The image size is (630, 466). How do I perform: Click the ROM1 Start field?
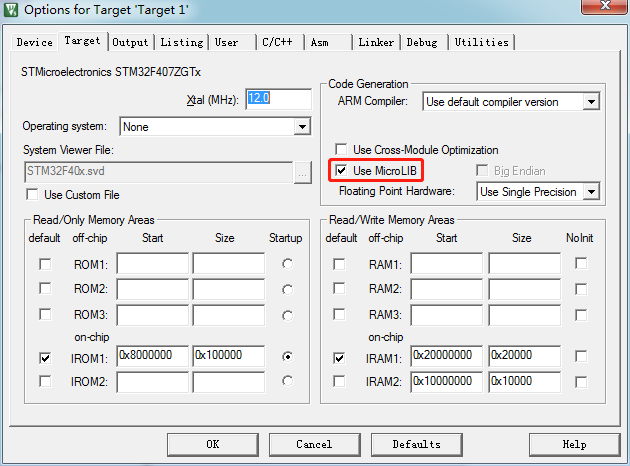click(152, 264)
